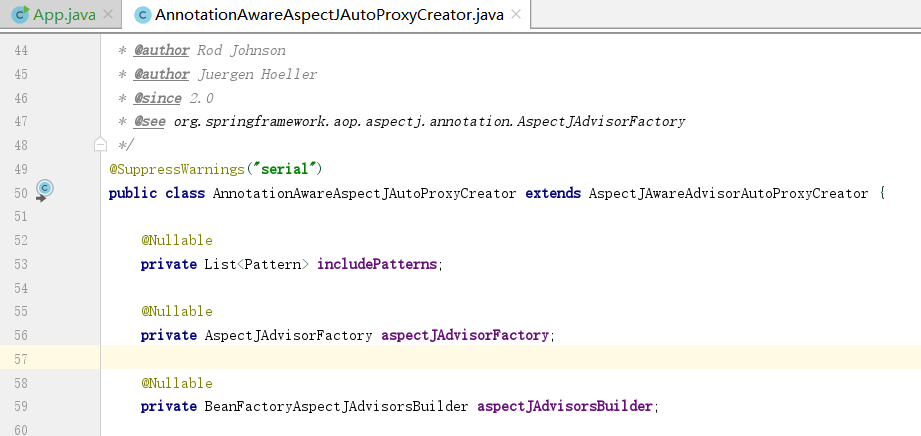Click the public class keywords on line 50
The width and height of the screenshot is (921, 436).
click(157, 193)
